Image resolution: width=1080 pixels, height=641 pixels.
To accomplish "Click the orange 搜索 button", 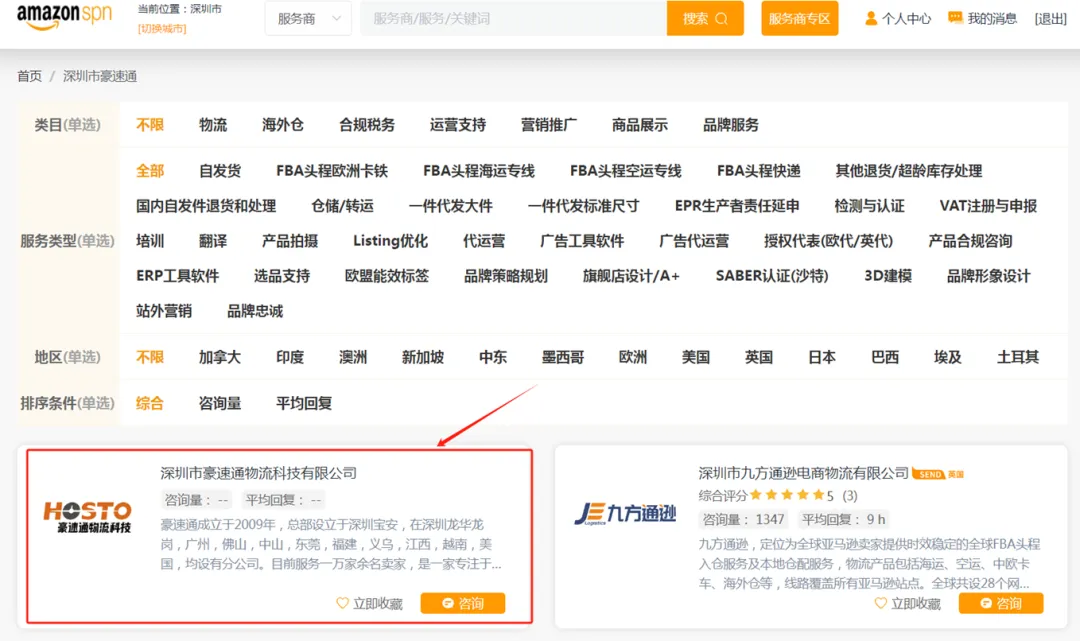I will (705, 19).
